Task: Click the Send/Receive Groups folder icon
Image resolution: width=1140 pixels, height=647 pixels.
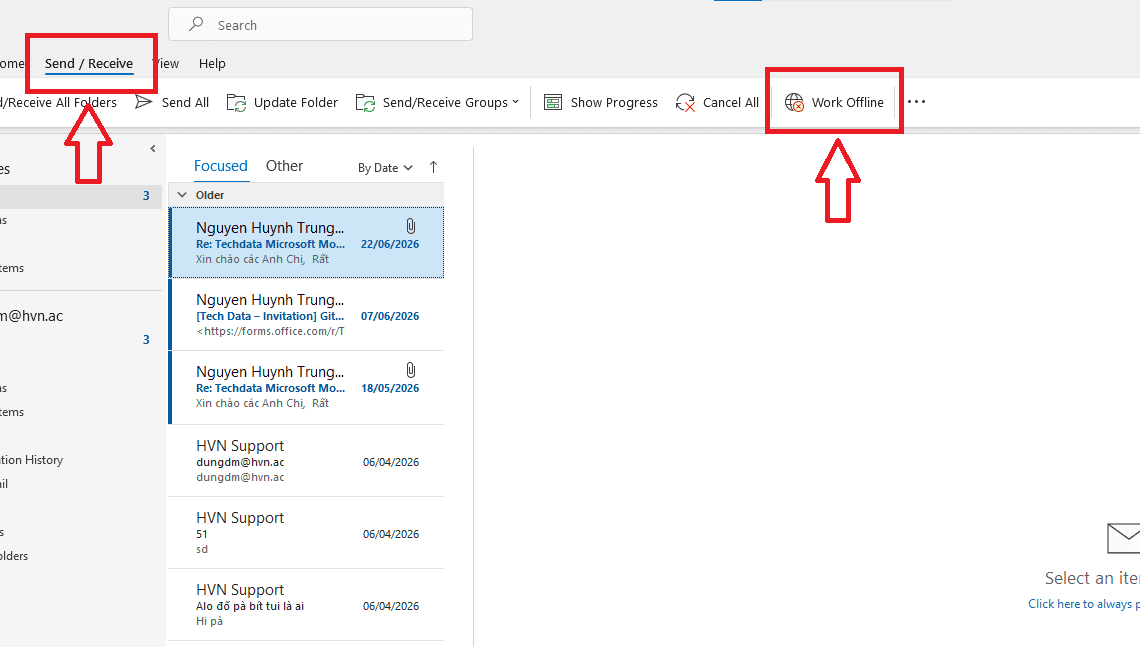Action: click(365, 103)
